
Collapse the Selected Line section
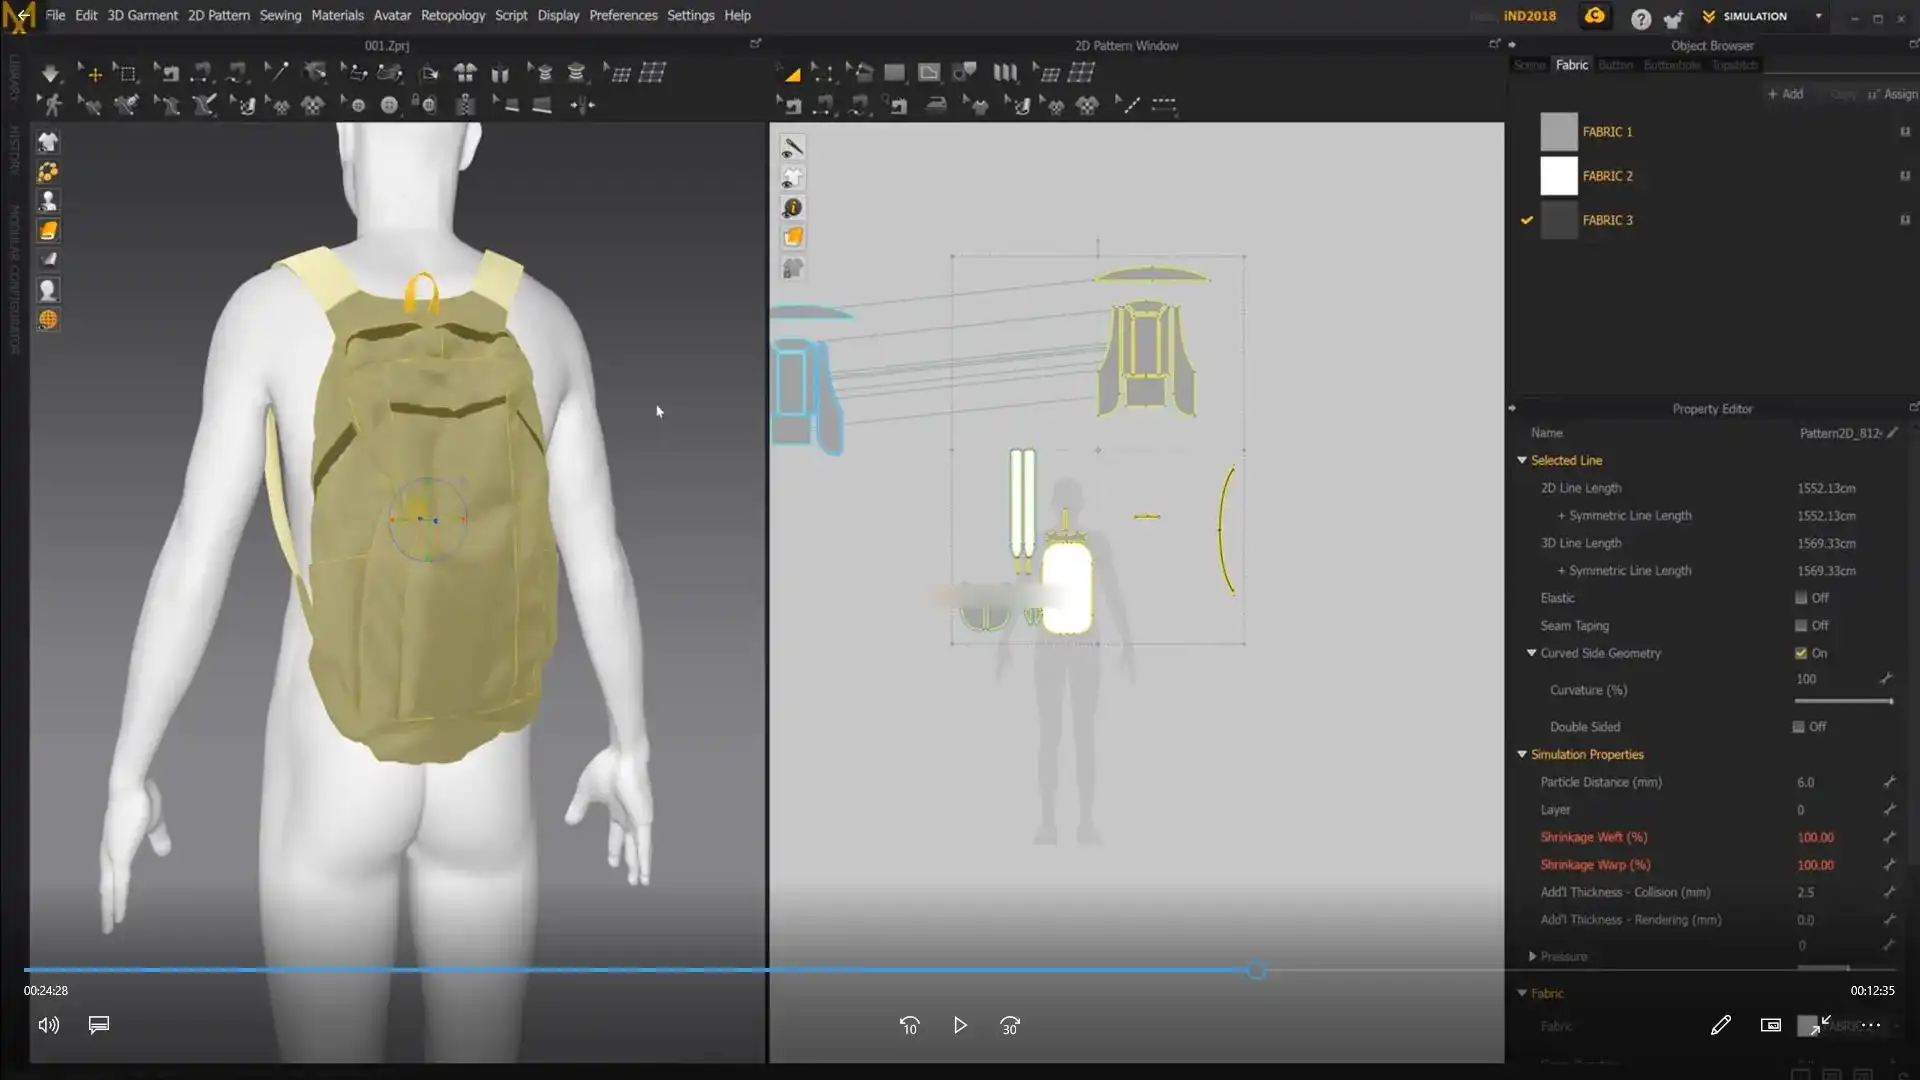click(x=1522, y=460)
